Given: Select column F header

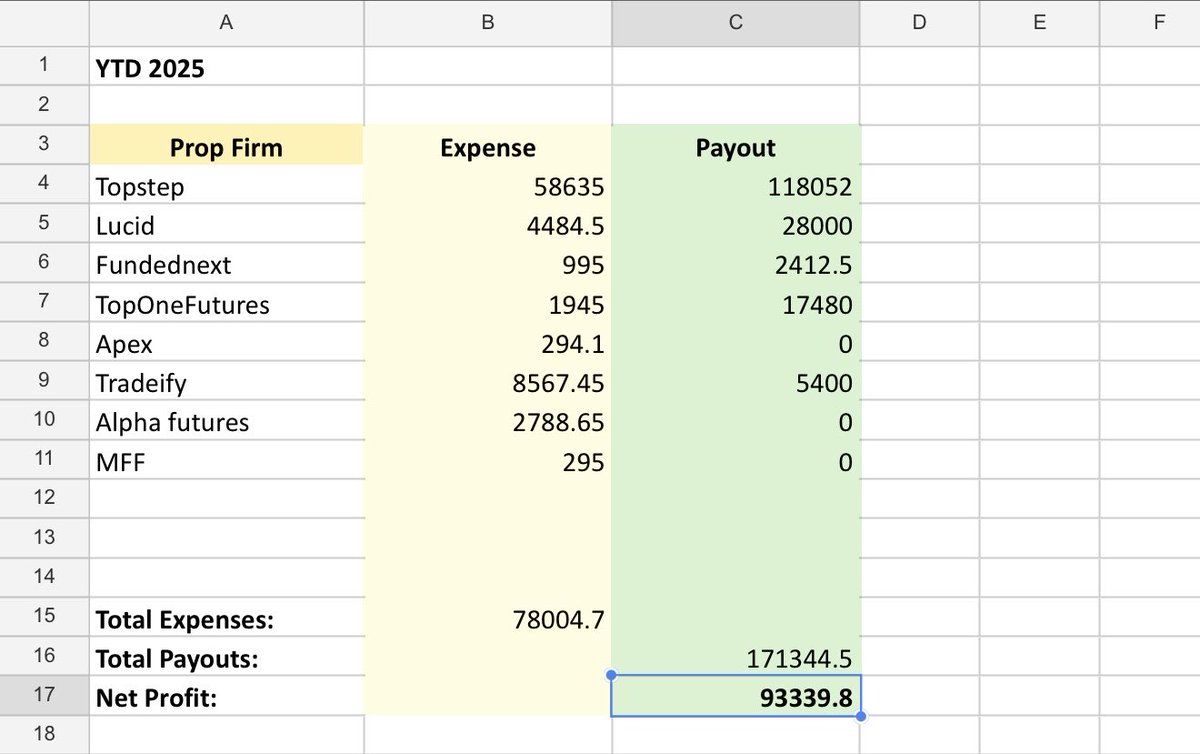Looking at the screenshot, I should pos(1150,23).
